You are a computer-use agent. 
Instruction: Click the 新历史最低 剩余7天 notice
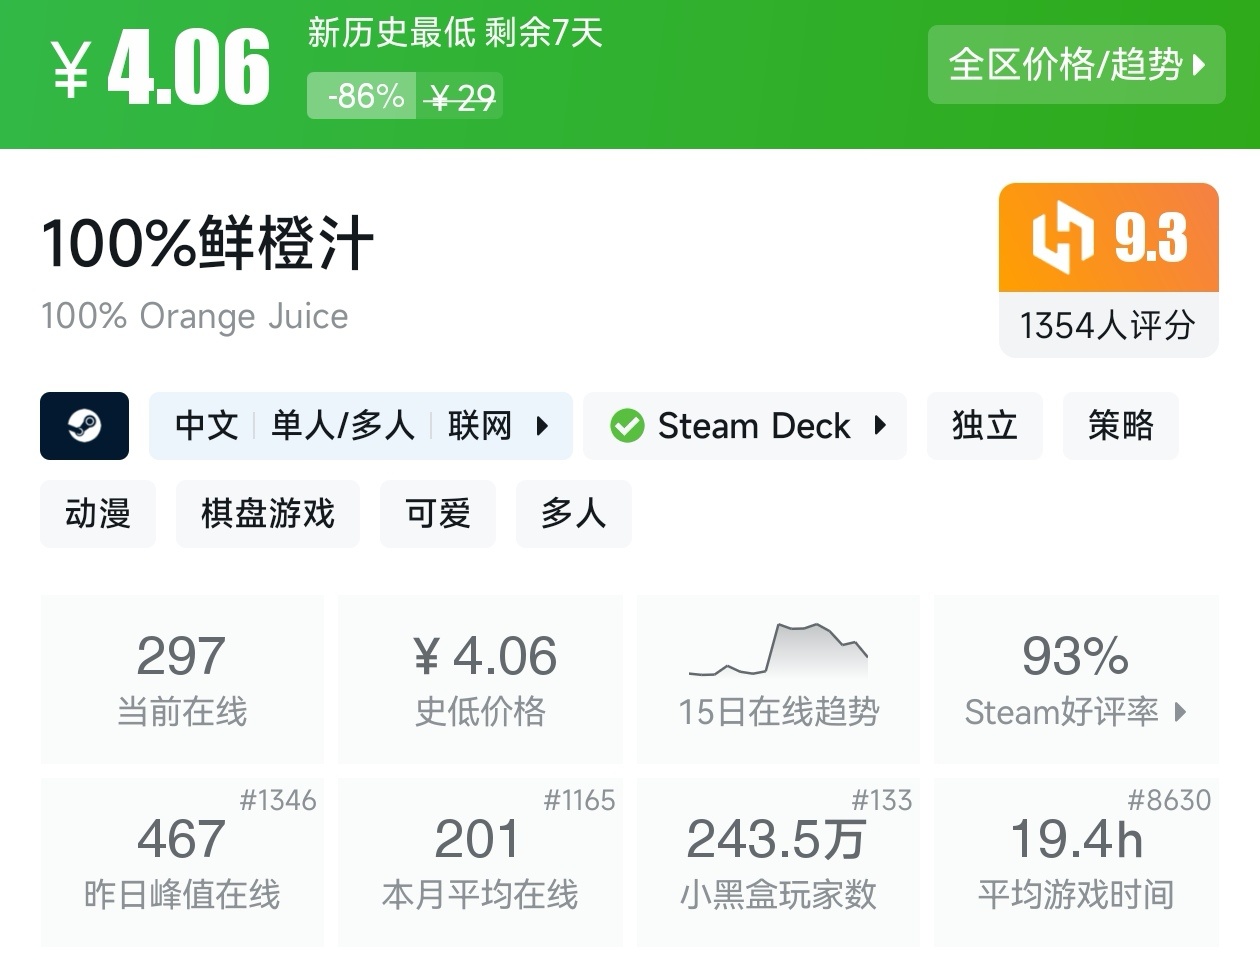point(455,33)
